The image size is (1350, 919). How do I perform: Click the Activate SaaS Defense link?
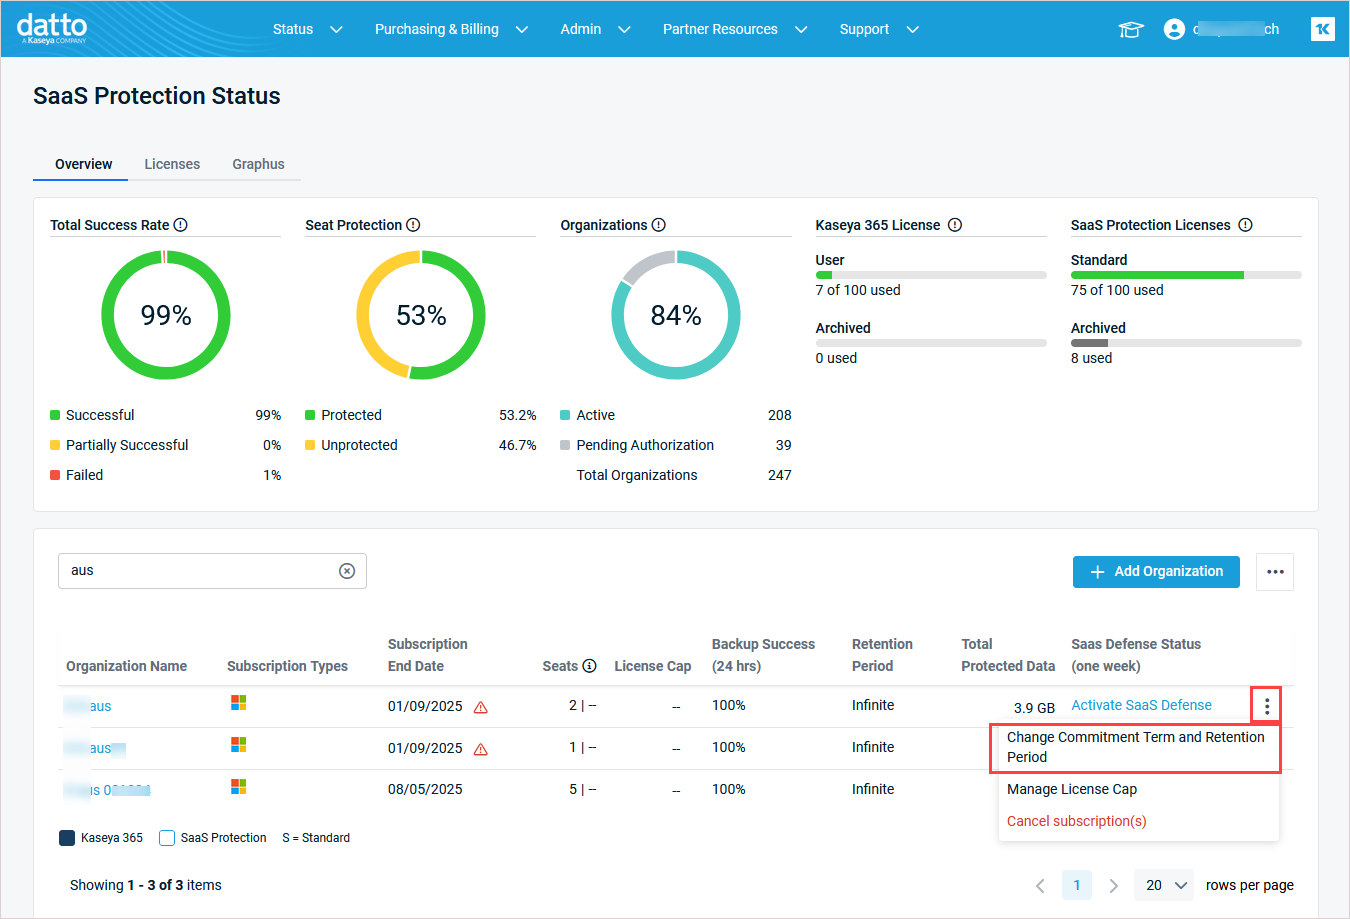click(x=1141, y=705)
